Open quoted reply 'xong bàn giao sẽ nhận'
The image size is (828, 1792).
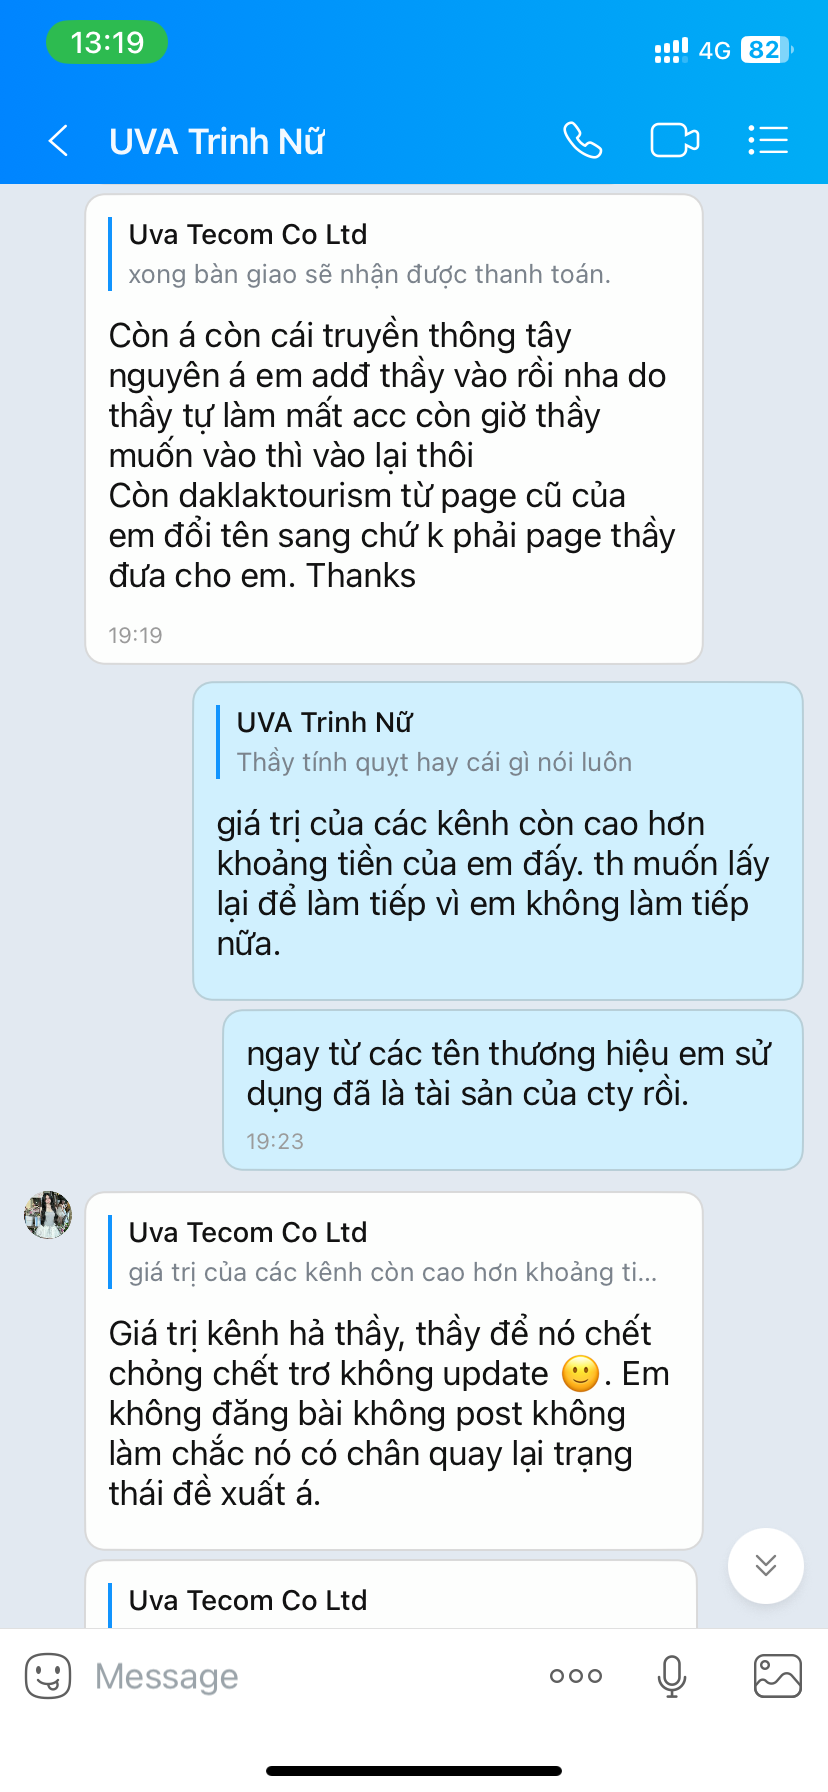click(369, 254)
